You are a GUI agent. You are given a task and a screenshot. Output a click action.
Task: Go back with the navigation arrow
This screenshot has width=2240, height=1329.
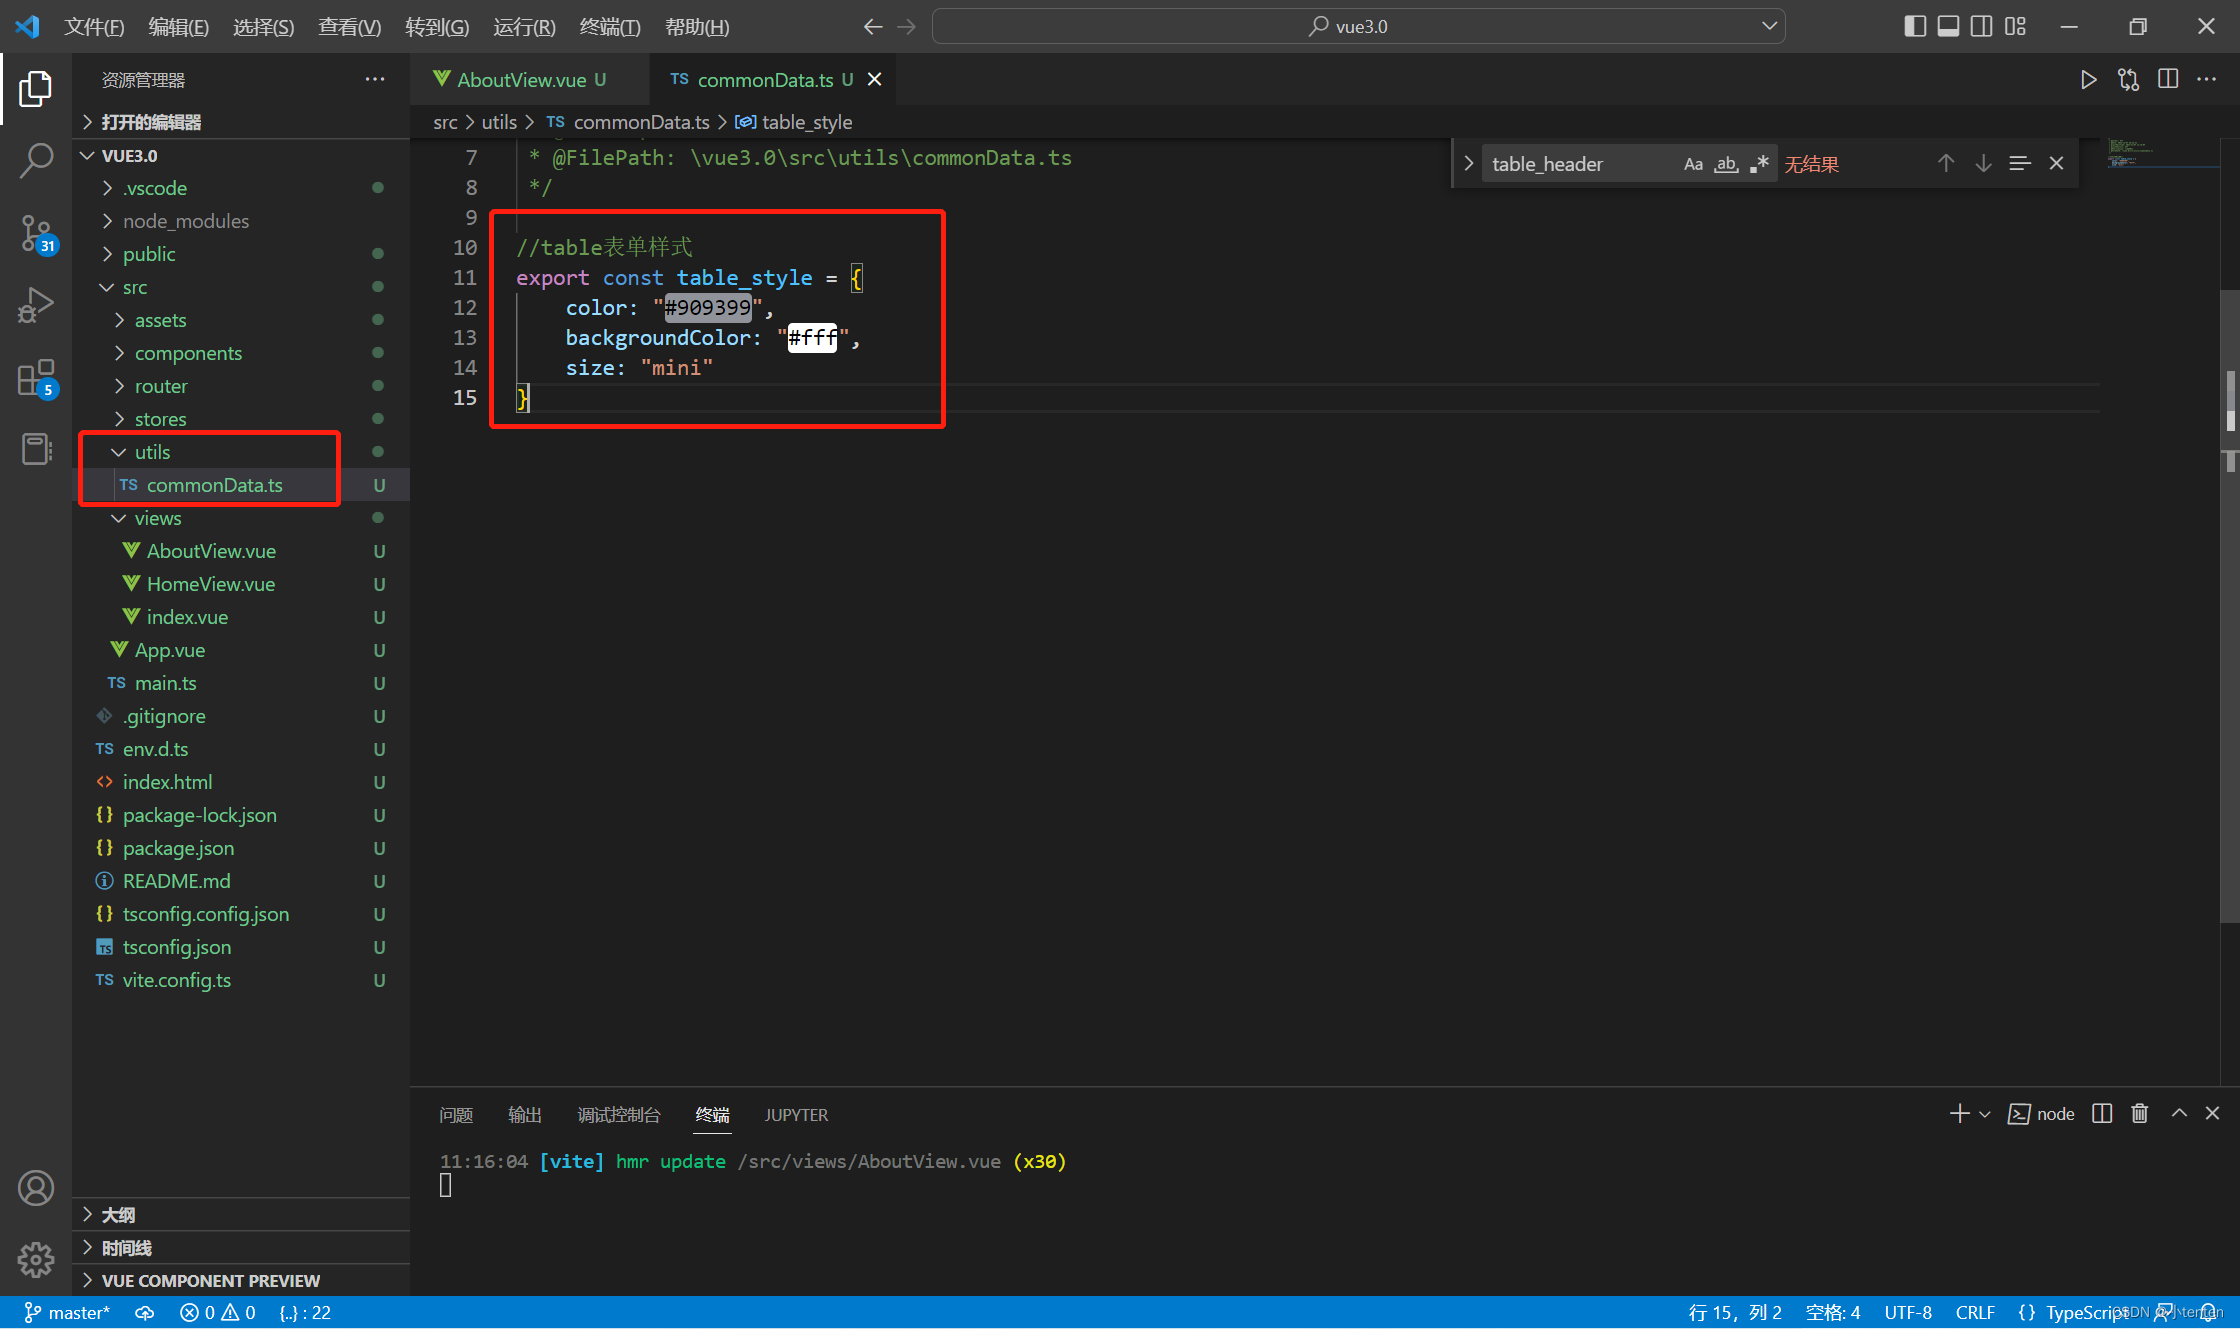873,27
